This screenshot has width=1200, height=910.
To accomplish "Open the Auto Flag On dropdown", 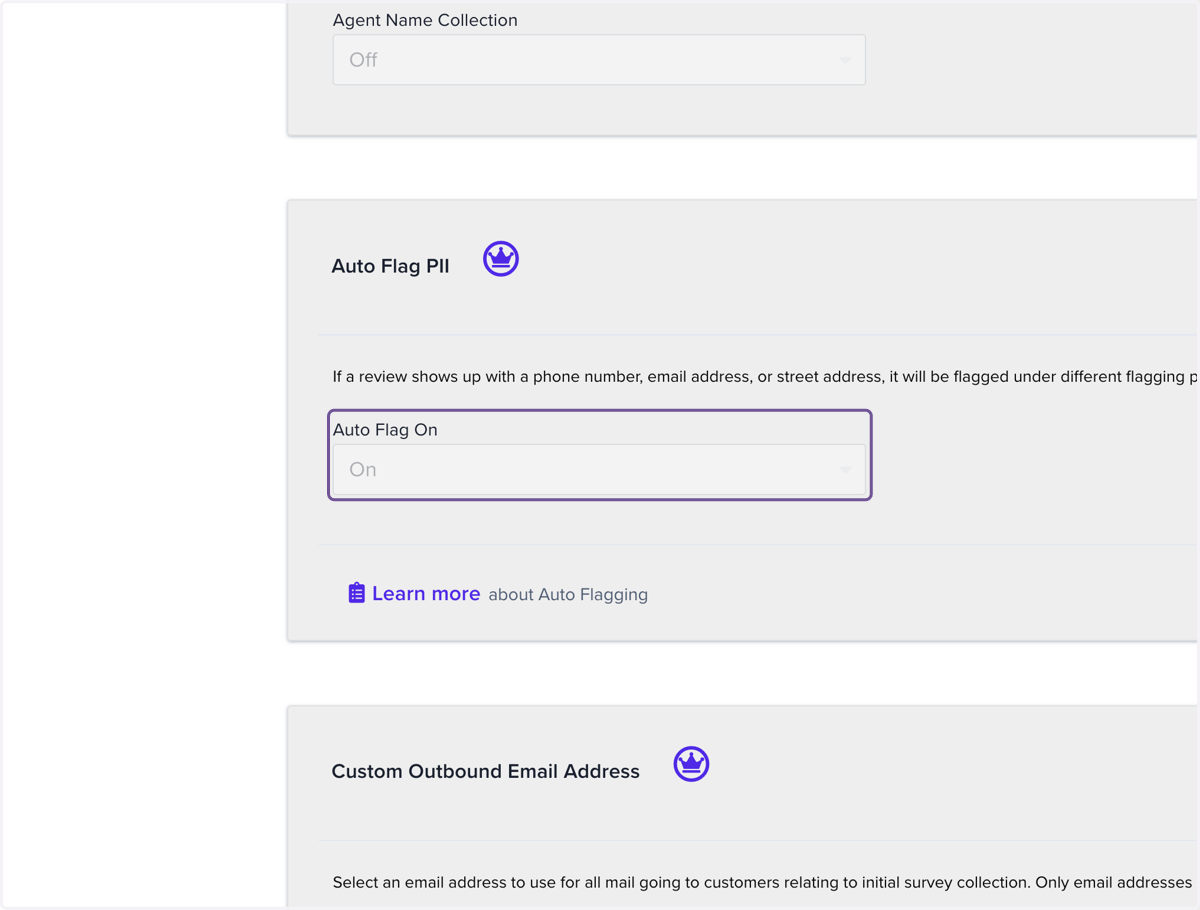I will point(599,470).
